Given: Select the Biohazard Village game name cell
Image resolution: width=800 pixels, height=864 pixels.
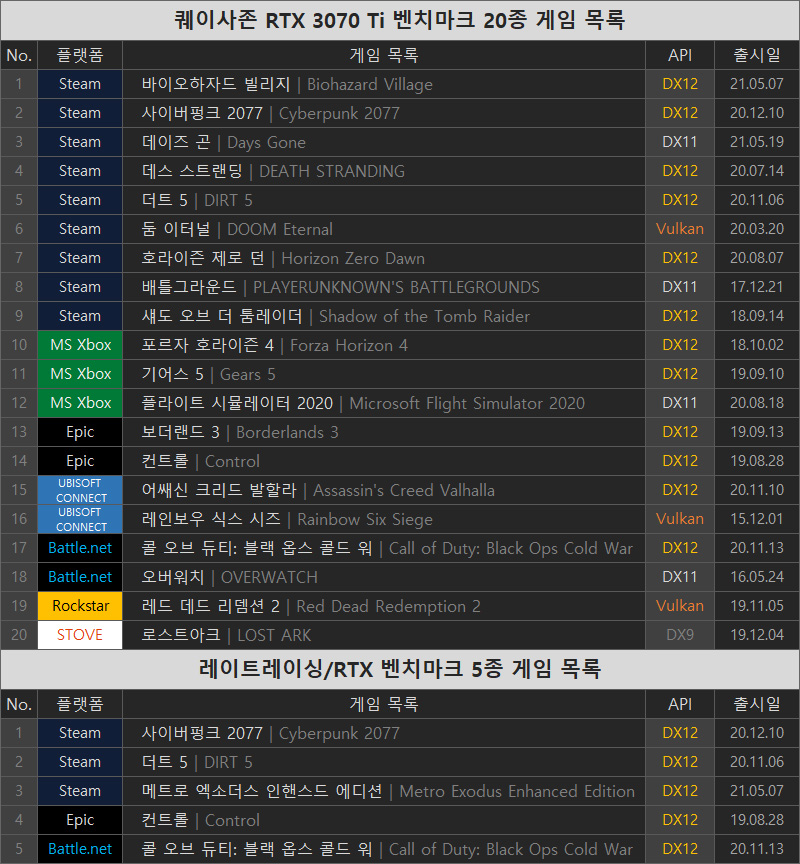Looking at the screenshot, I should pyautogui.click(x=383, y=84).
